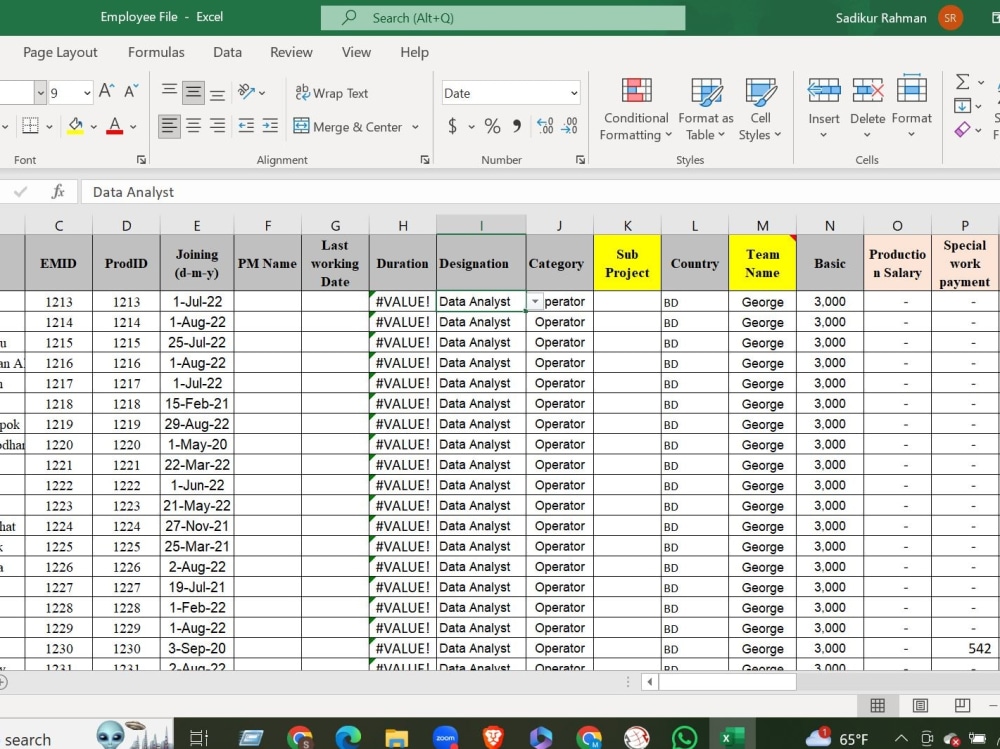This screenshot has height=749, width=1000.
Task: Click the Fill down icon
Action: 962,106
